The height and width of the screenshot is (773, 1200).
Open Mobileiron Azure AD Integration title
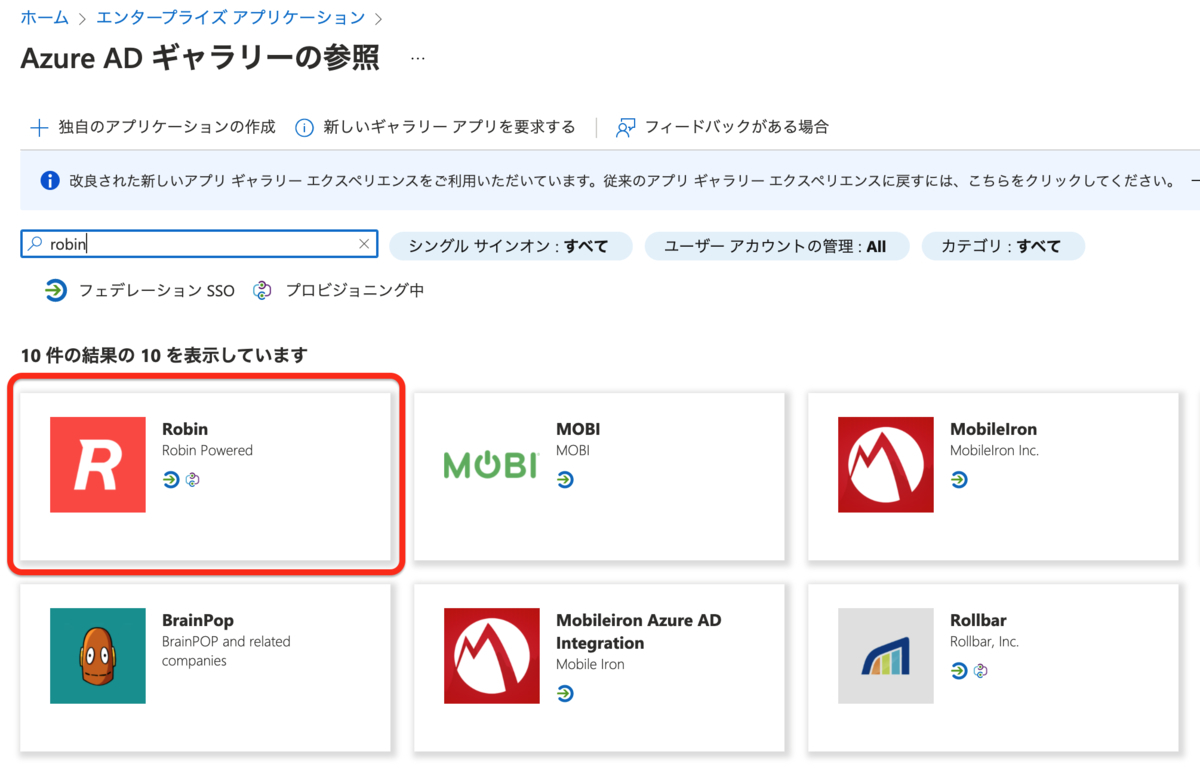(638, 631)
